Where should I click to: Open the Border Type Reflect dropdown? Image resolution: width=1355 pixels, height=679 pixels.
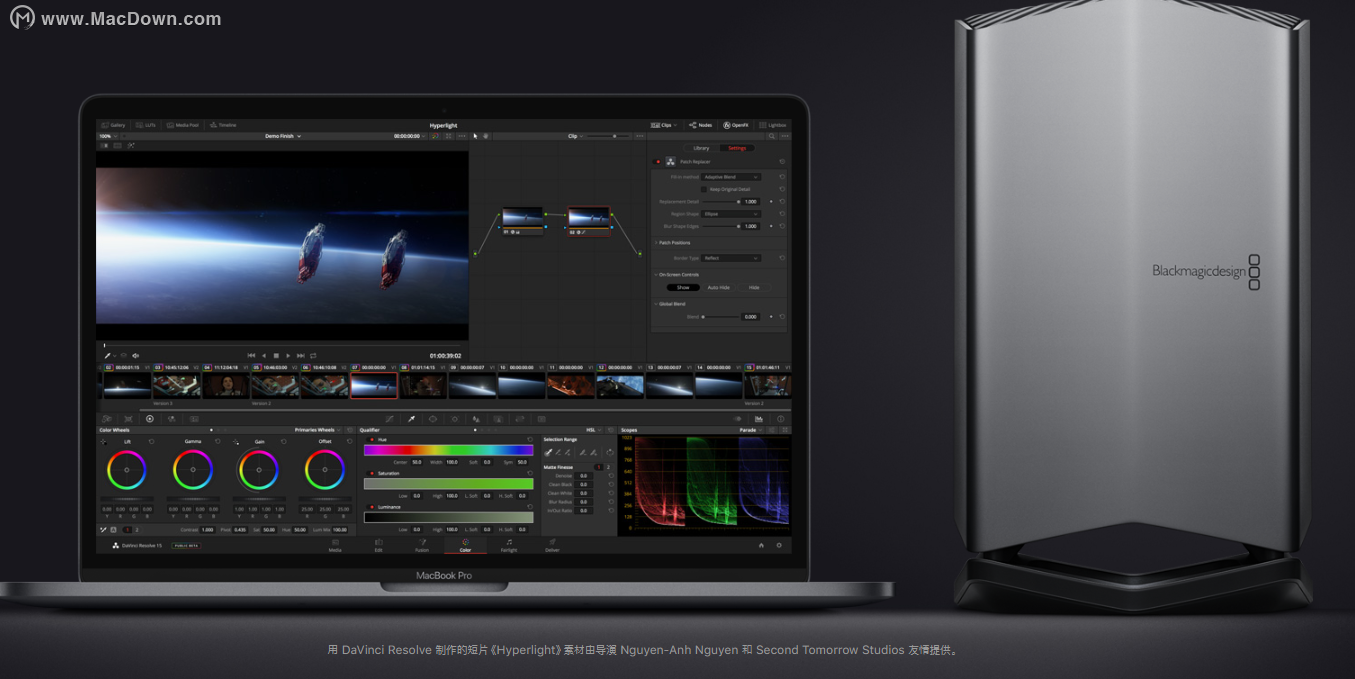(x=731, y=258)
